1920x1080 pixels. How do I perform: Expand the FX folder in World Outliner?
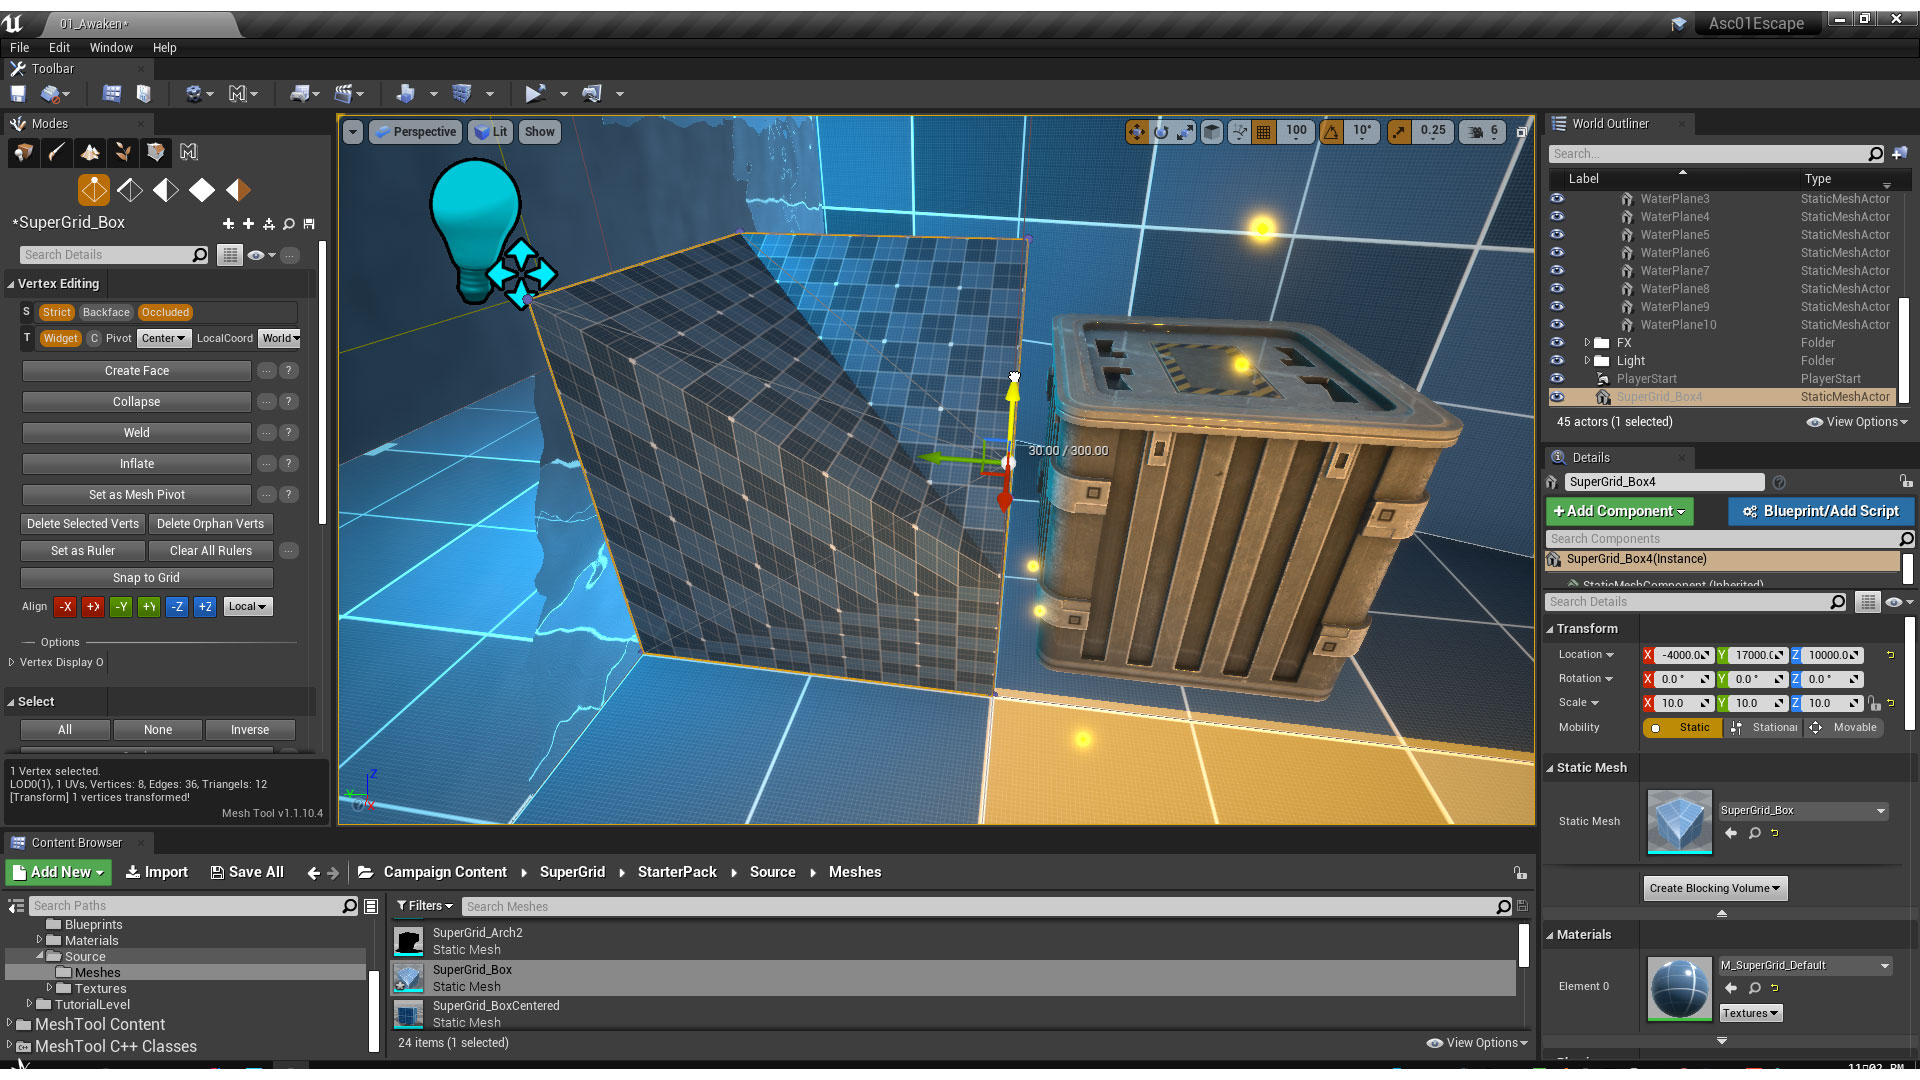coord(1587,343)
